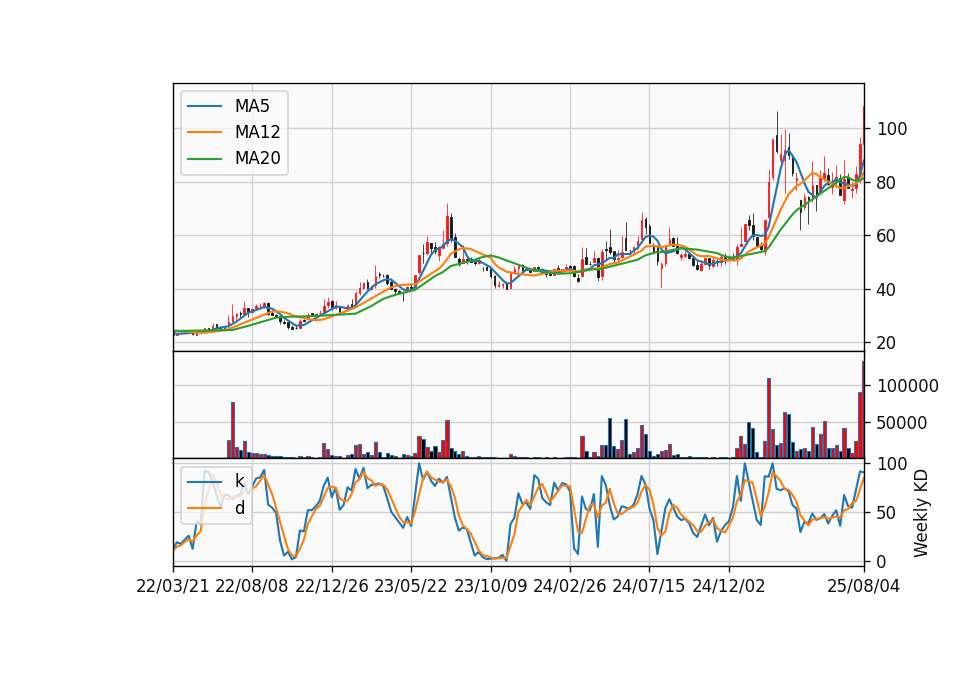Click the 22/12/26 date tick label
The image size is (960, 690).
click(332, 587)
